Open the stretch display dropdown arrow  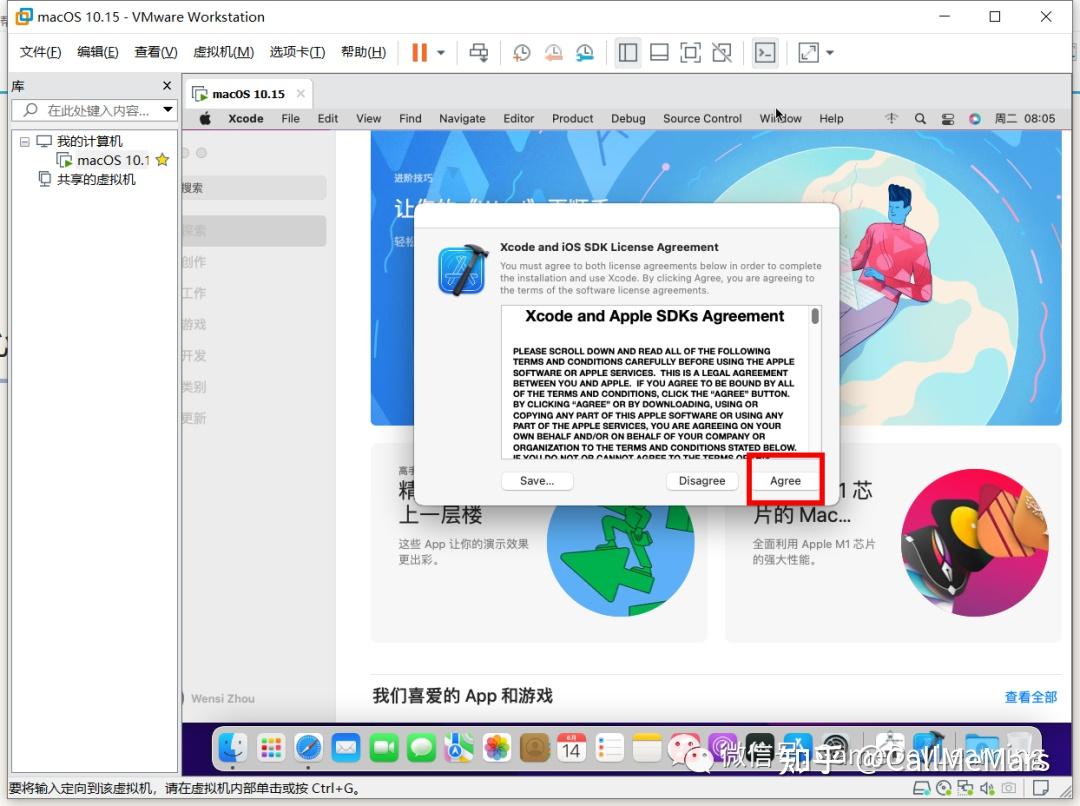coord(830,52)
